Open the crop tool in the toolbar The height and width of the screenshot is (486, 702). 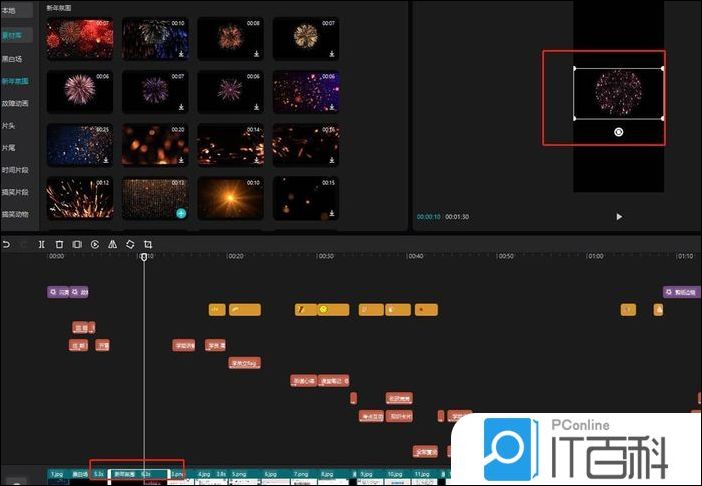click(148, 244)
